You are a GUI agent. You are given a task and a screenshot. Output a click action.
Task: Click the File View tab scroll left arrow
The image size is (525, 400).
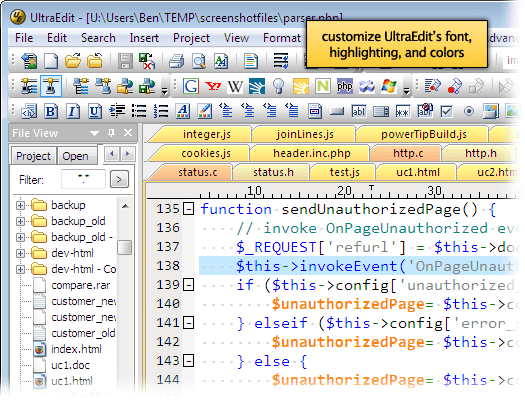(x=112, y=154)
